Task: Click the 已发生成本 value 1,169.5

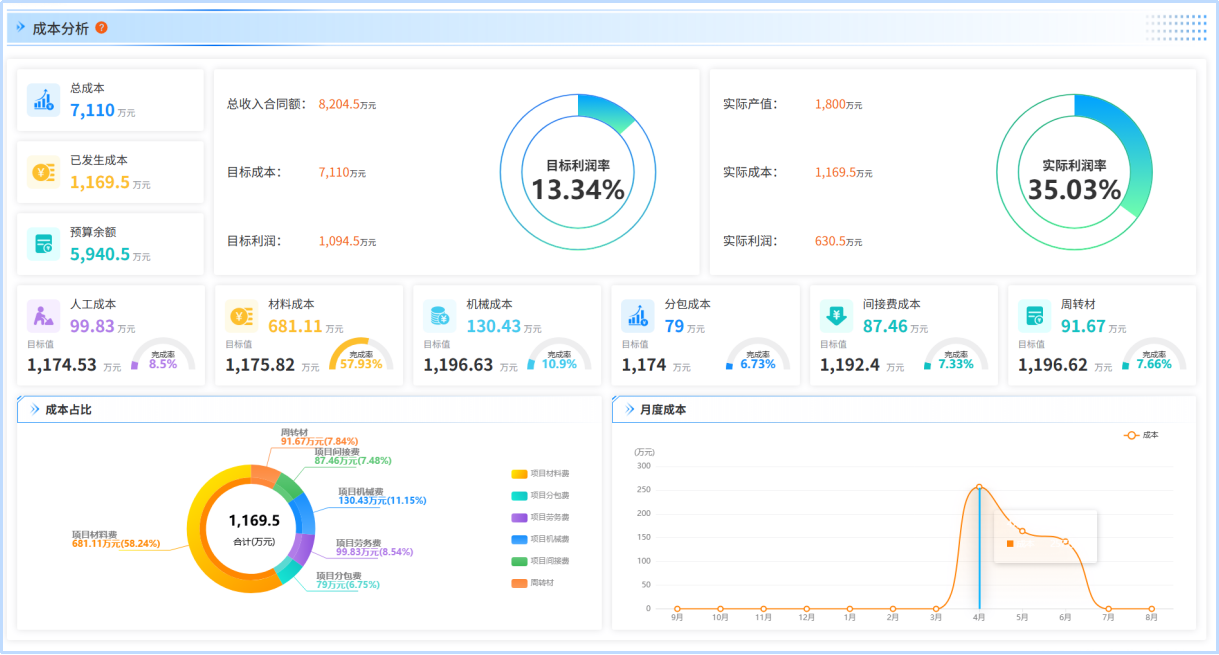Action: point(100,183)
